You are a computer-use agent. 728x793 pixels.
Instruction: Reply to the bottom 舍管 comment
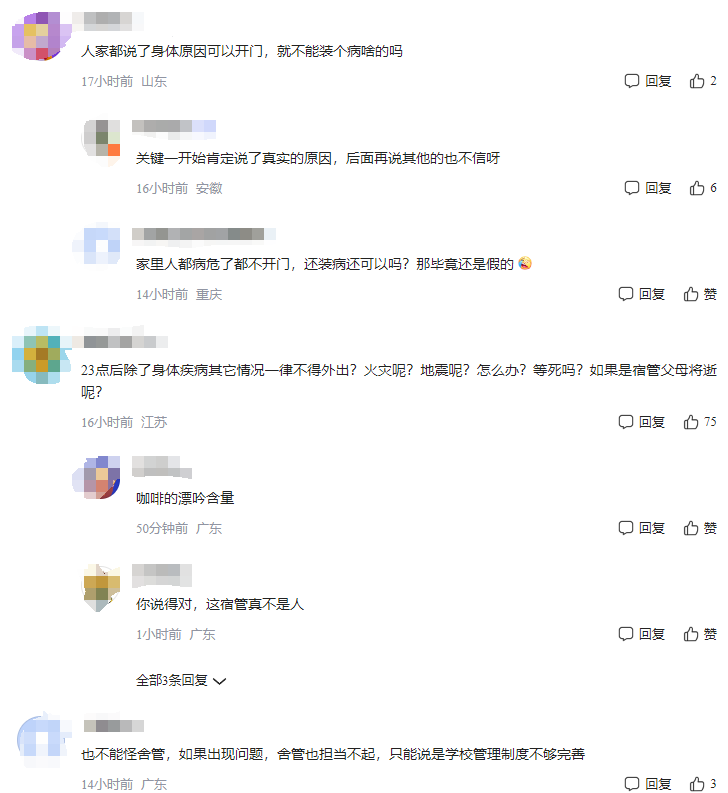(x=648, y=784)
